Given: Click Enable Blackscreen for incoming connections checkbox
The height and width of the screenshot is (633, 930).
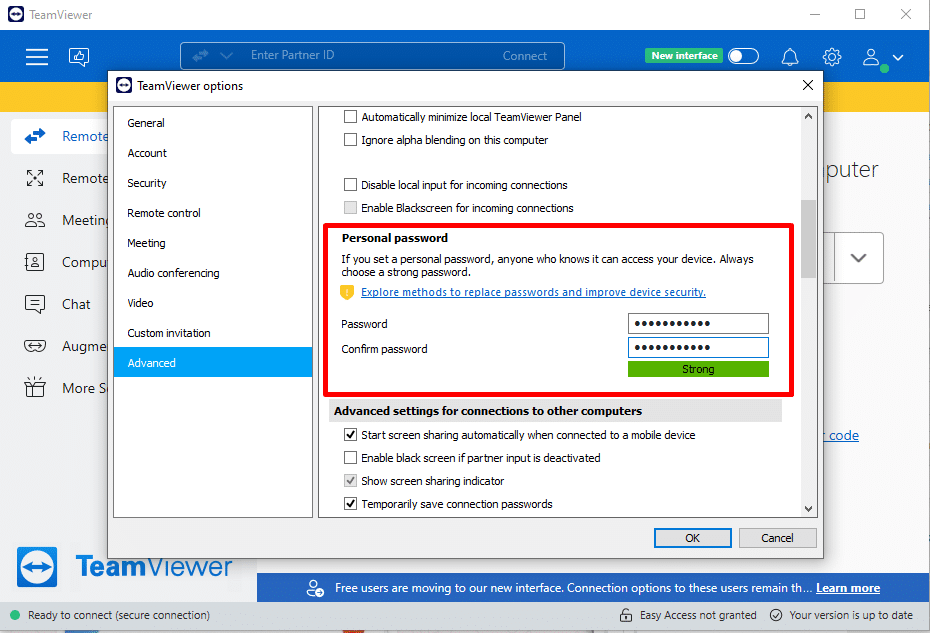Looking at the screenshot, I should 351,208.
